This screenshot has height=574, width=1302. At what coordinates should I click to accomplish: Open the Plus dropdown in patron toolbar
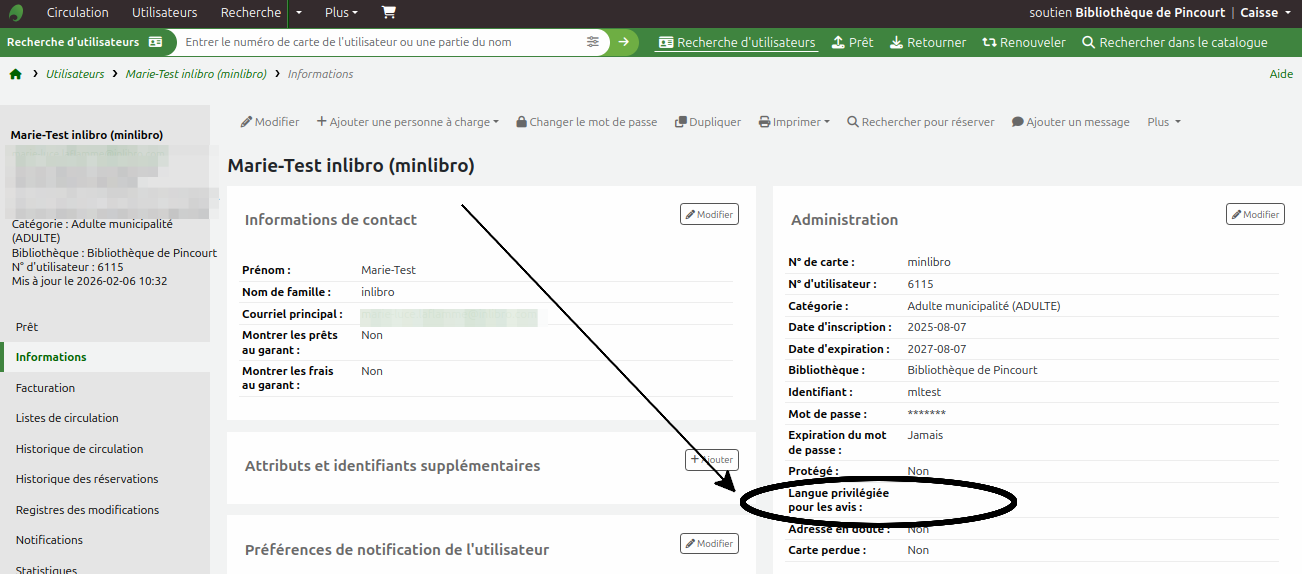coord(1164,122)
